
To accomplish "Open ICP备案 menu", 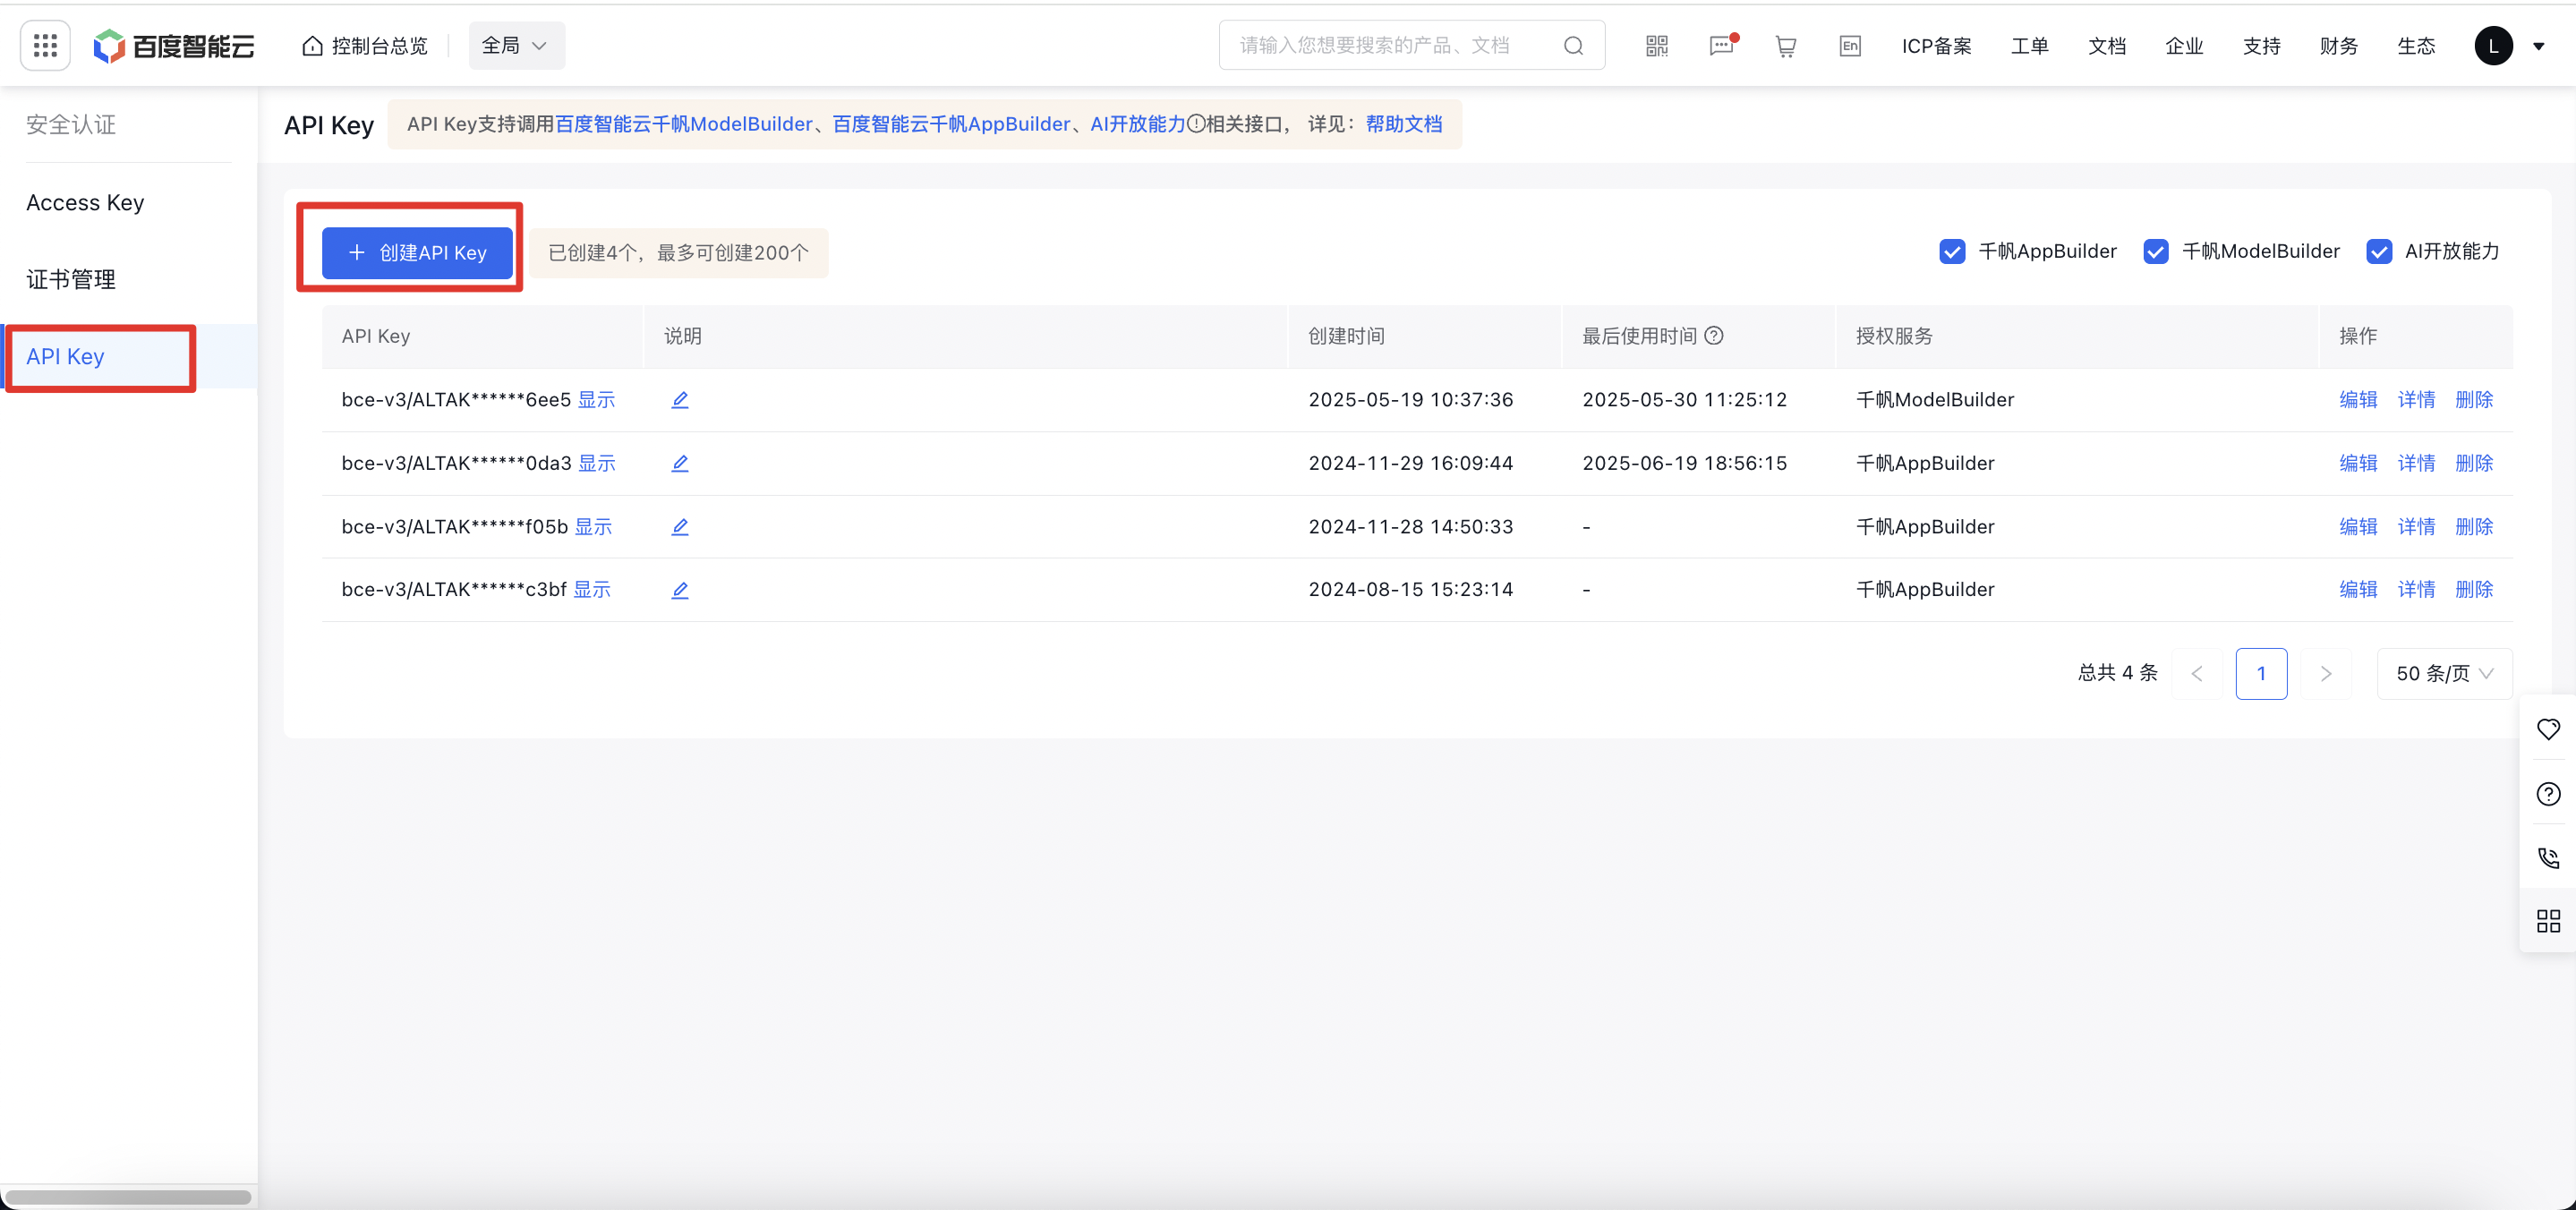I will coord(1936,46).
